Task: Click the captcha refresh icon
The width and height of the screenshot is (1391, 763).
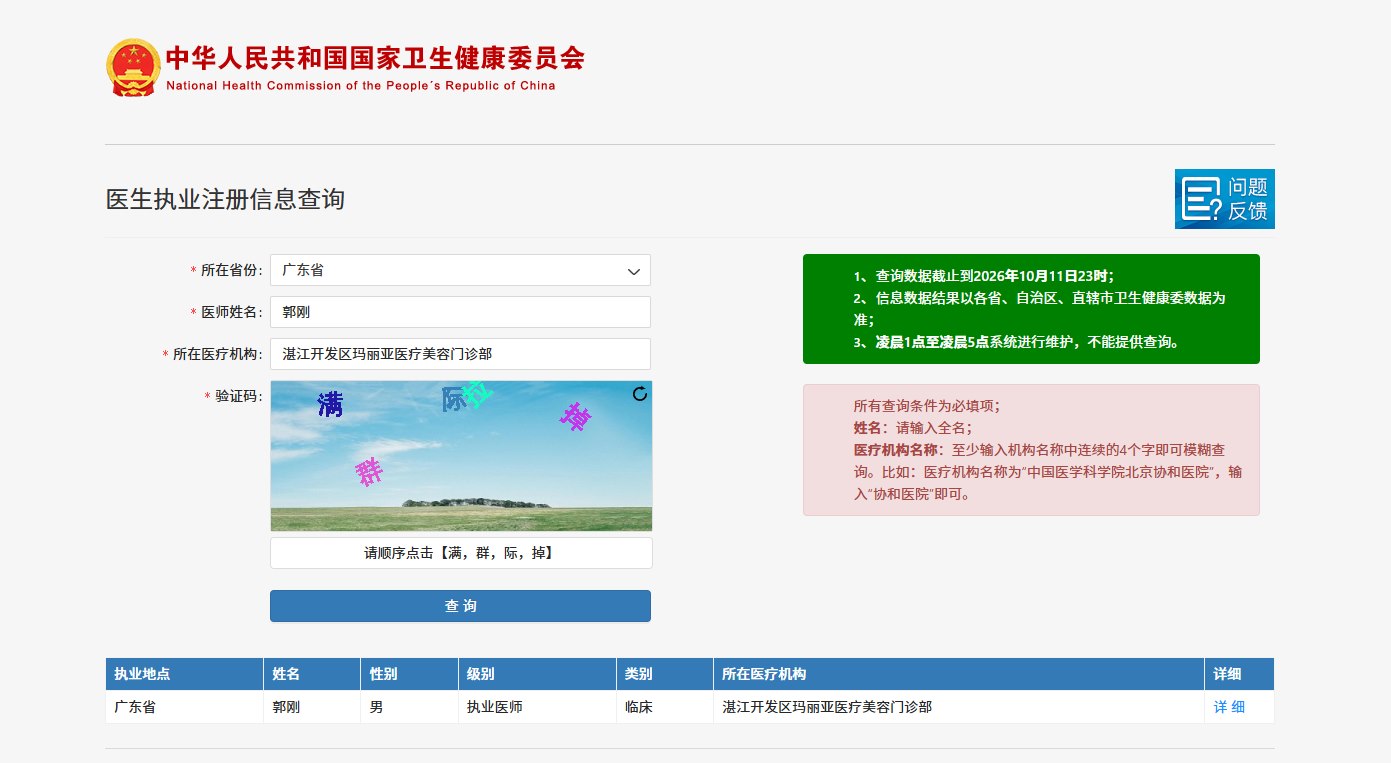Action: point(640,394)
